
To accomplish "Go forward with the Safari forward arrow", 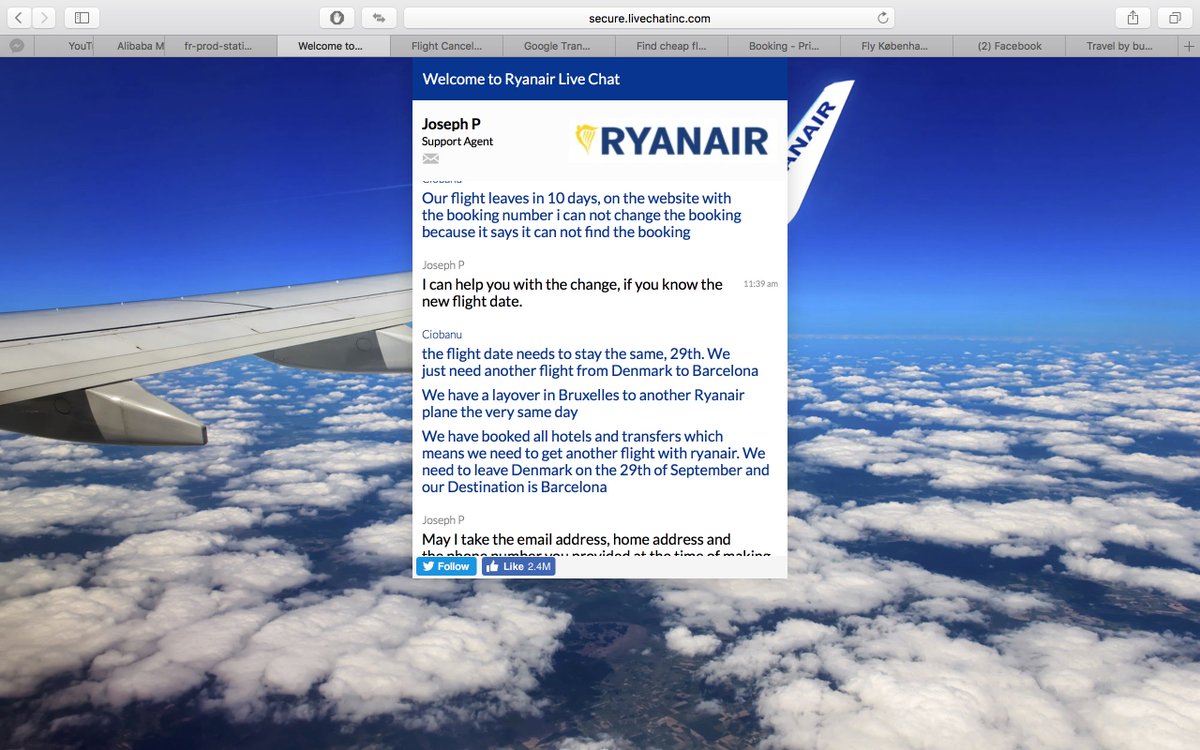I will 45,17.
